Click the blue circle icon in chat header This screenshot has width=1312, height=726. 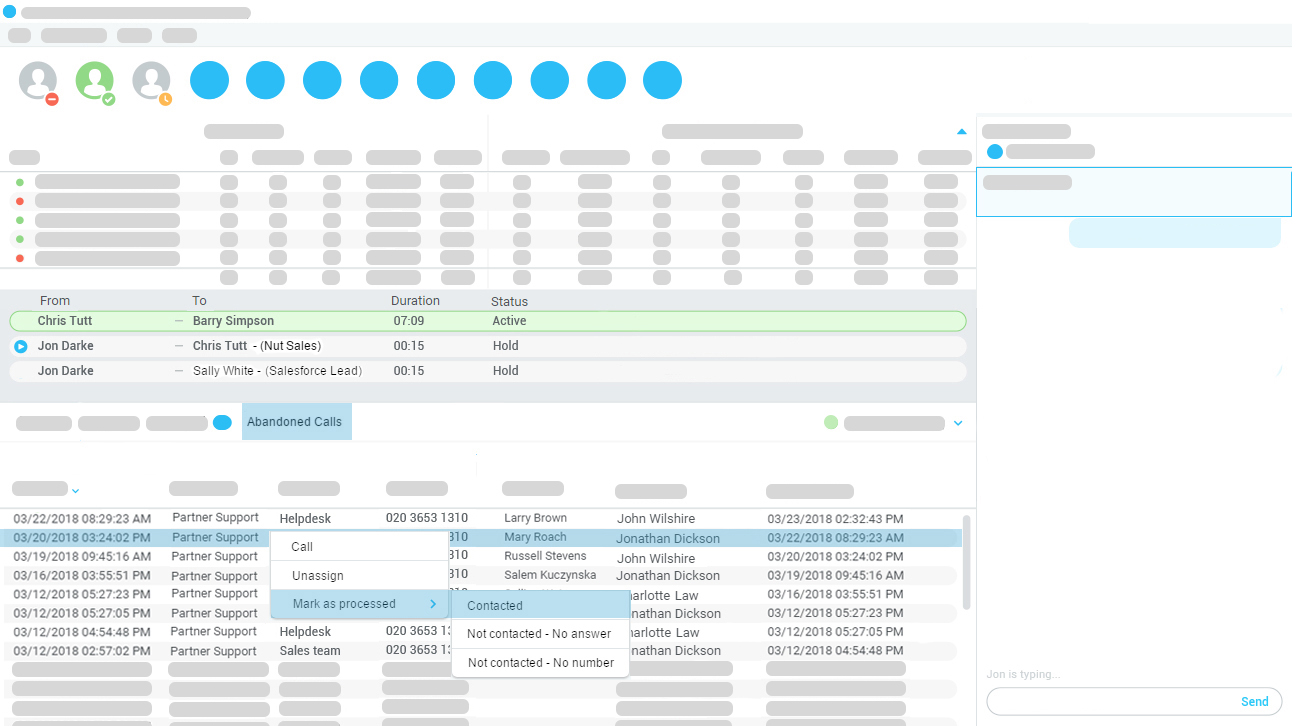tap(995, 152)
